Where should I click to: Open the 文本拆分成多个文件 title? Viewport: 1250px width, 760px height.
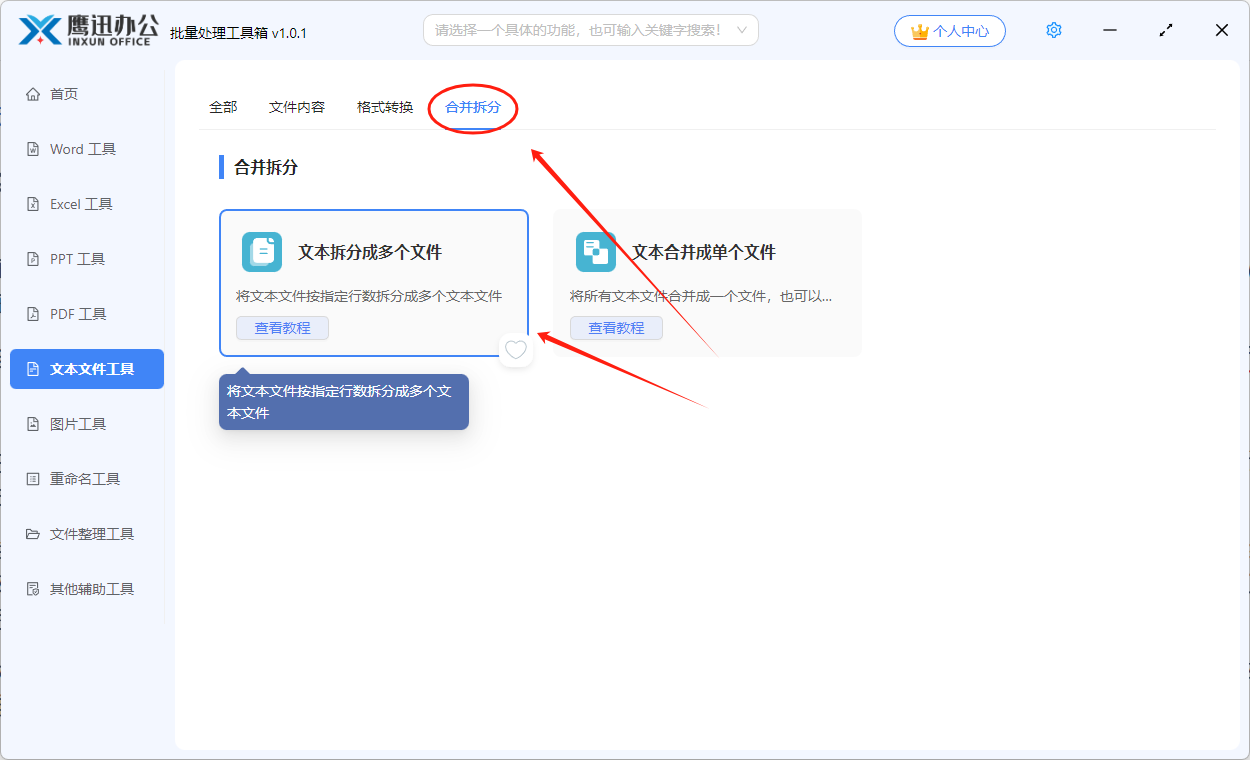(370, 253)
